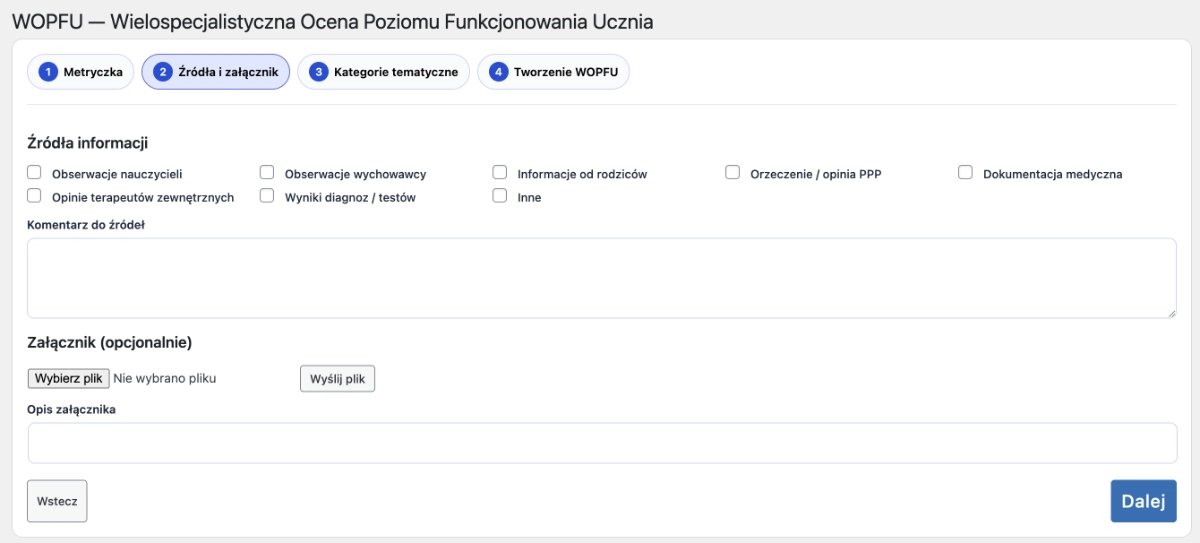Viewport: 1200px width, 543px height.
Task: Select the Źródła i załącznik step
Action: point(216,72)
